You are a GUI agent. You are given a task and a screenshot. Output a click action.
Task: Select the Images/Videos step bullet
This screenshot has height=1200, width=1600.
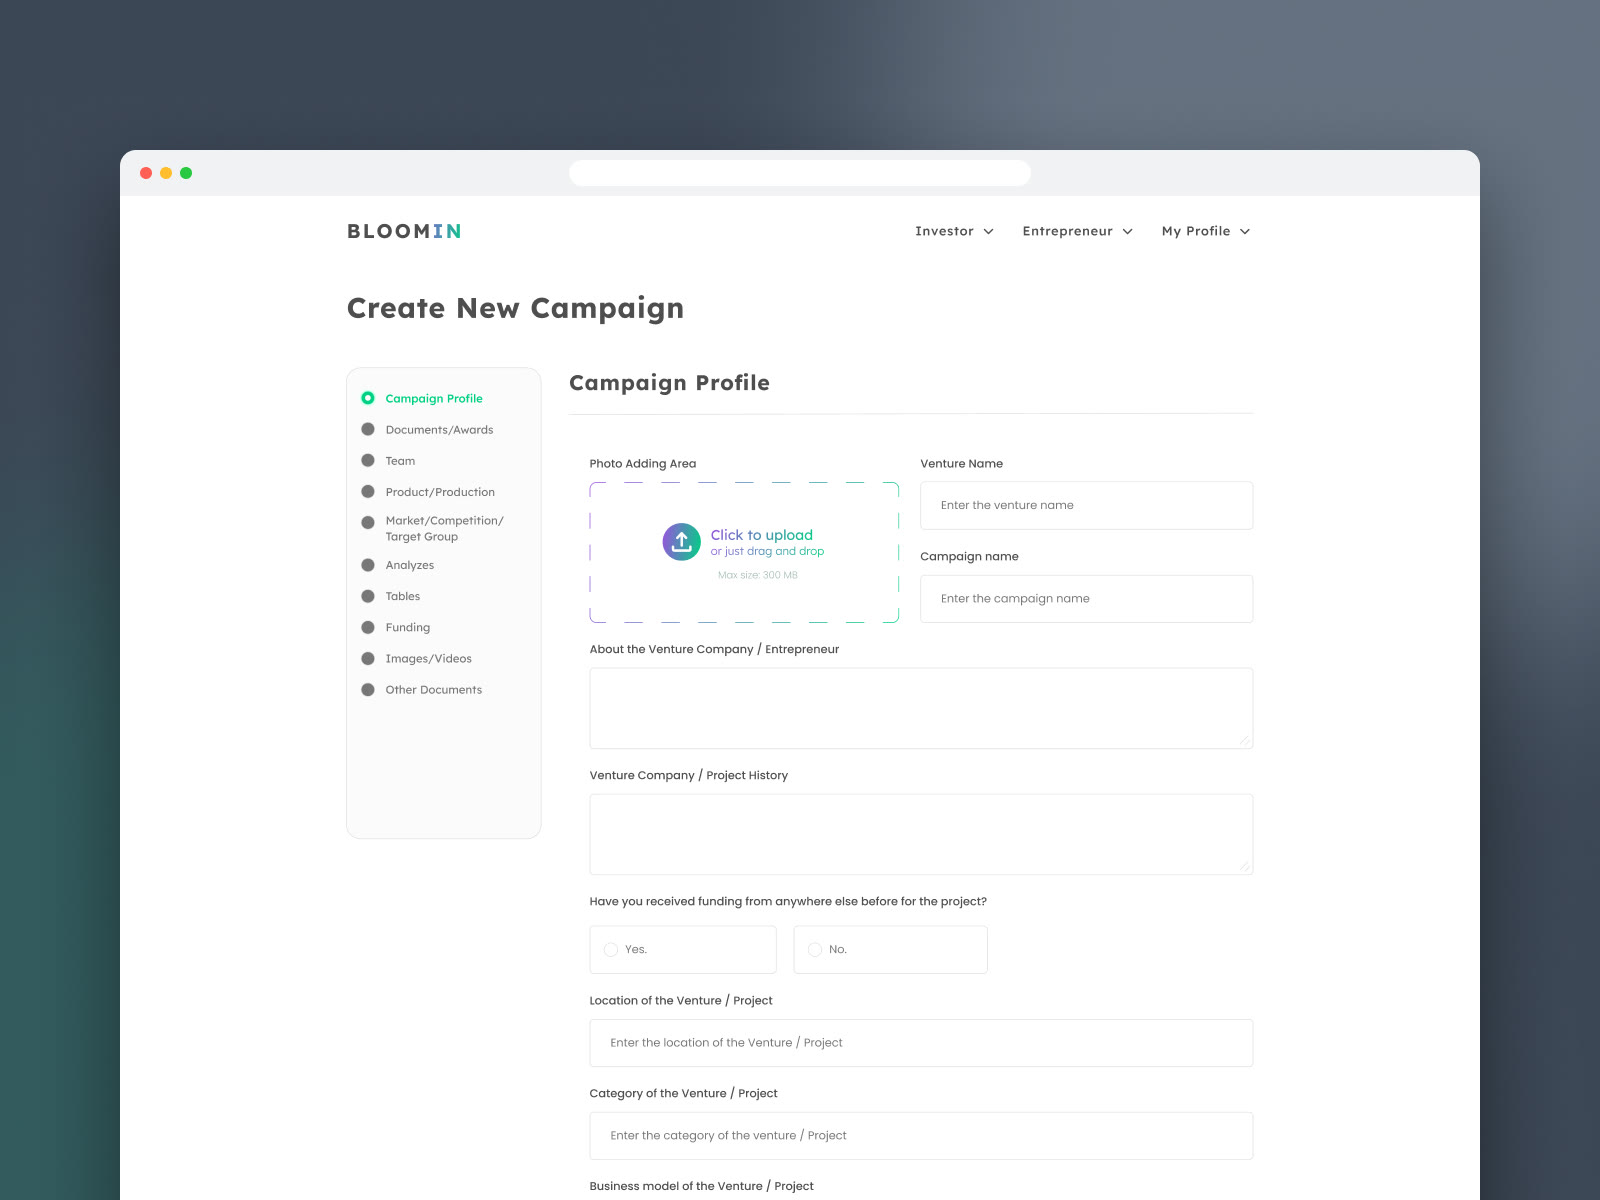368,658
